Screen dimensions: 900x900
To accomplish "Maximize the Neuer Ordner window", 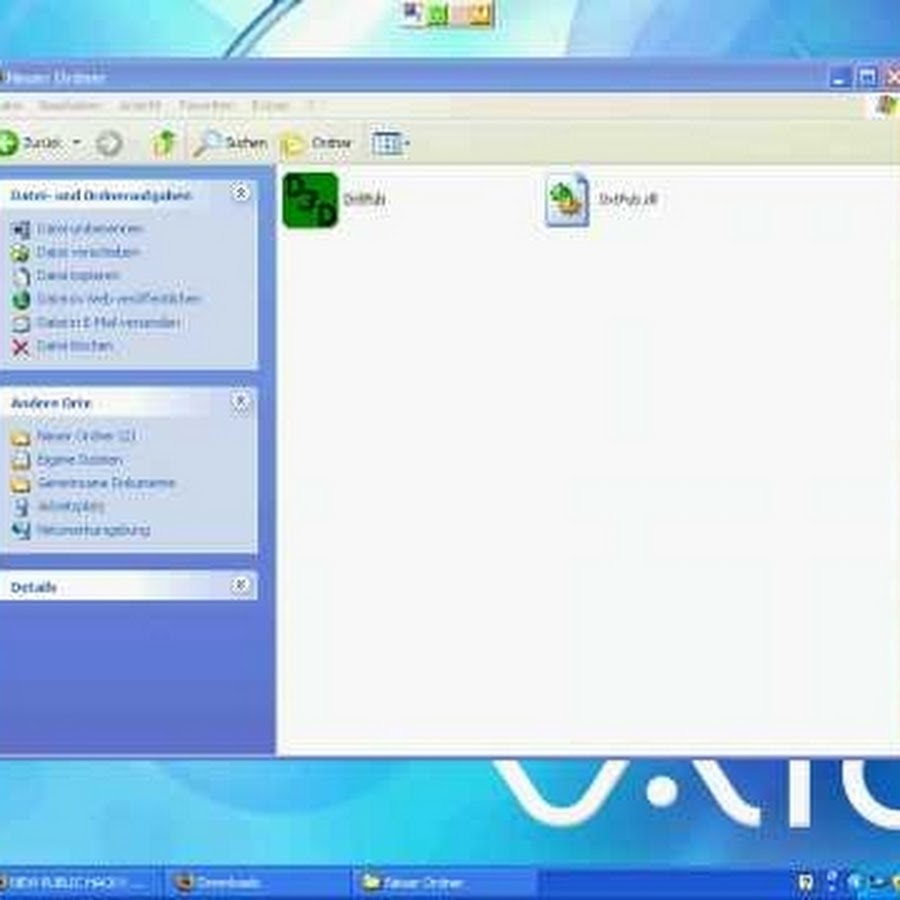I will click(x=867, y=77).
